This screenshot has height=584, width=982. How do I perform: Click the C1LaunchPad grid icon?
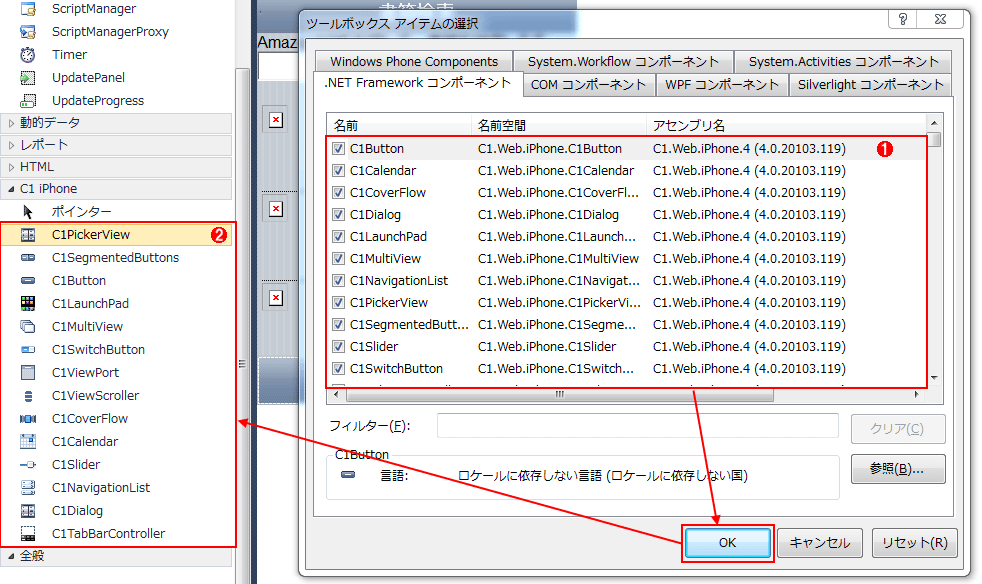[28, 303]
